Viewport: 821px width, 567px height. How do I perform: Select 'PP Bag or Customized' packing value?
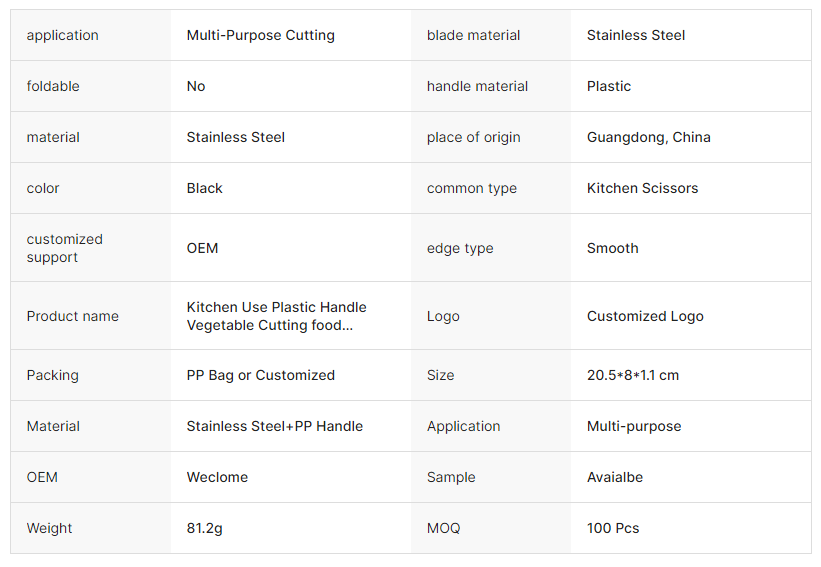click(x=260, y=375)
